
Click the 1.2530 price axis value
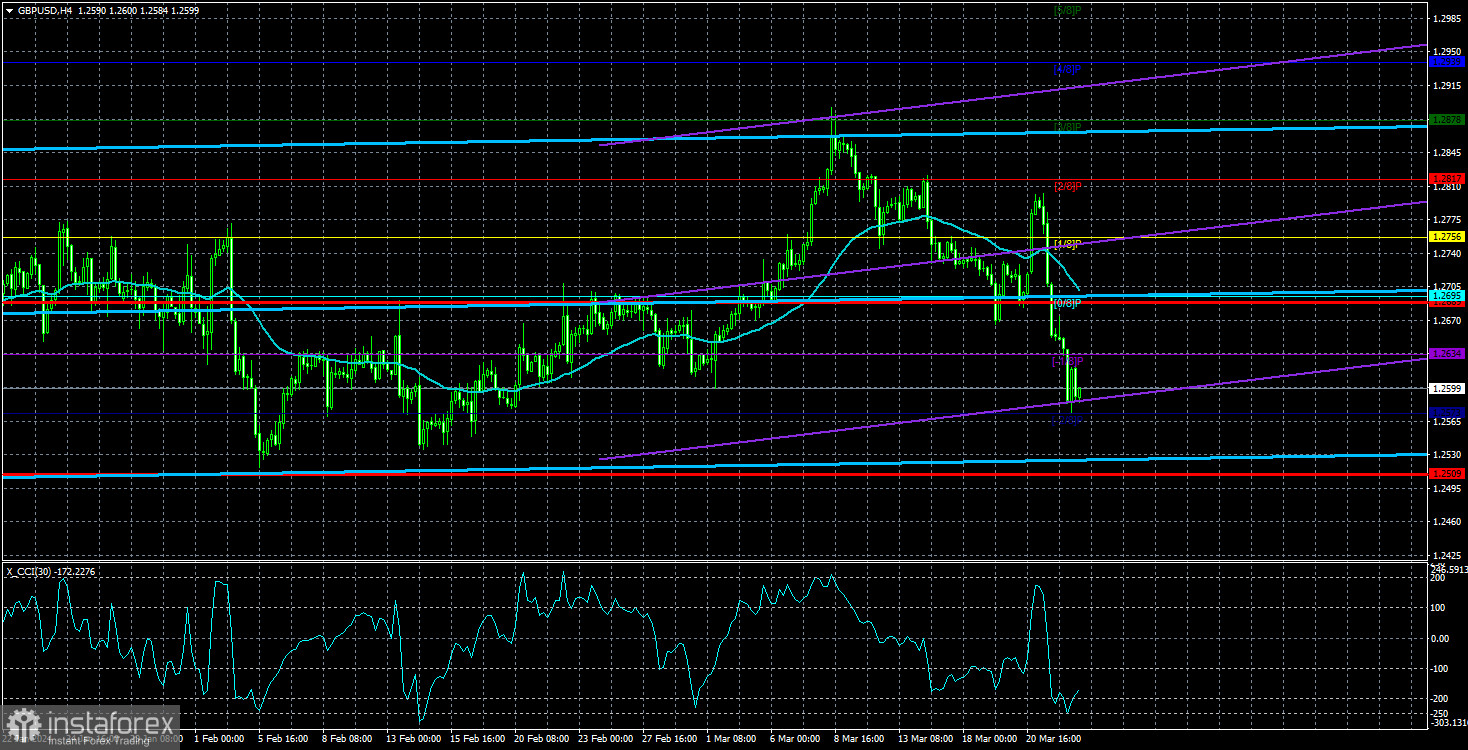click(1447, 455)
